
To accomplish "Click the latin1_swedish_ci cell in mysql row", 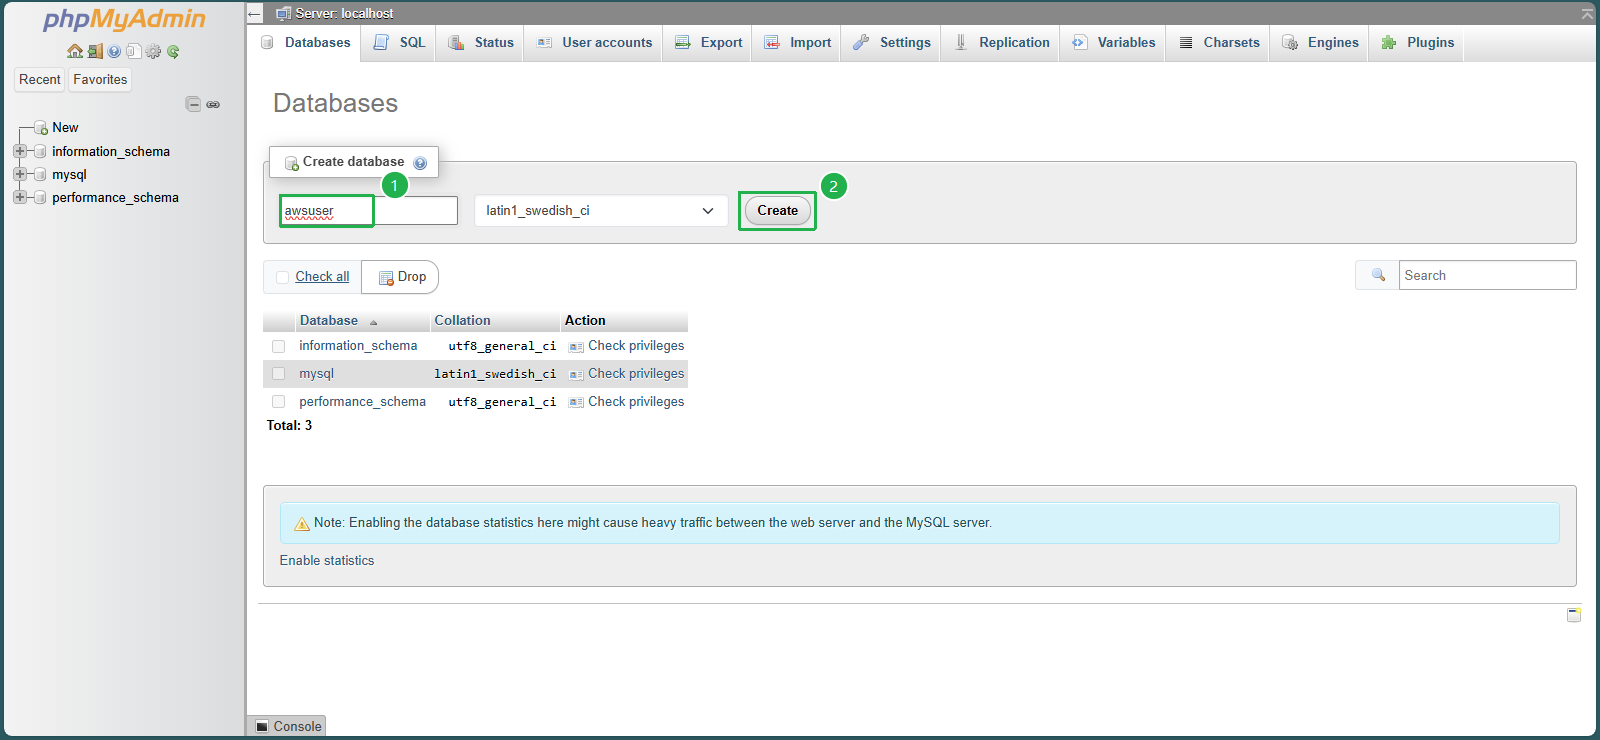I will (x=495, y=374).
